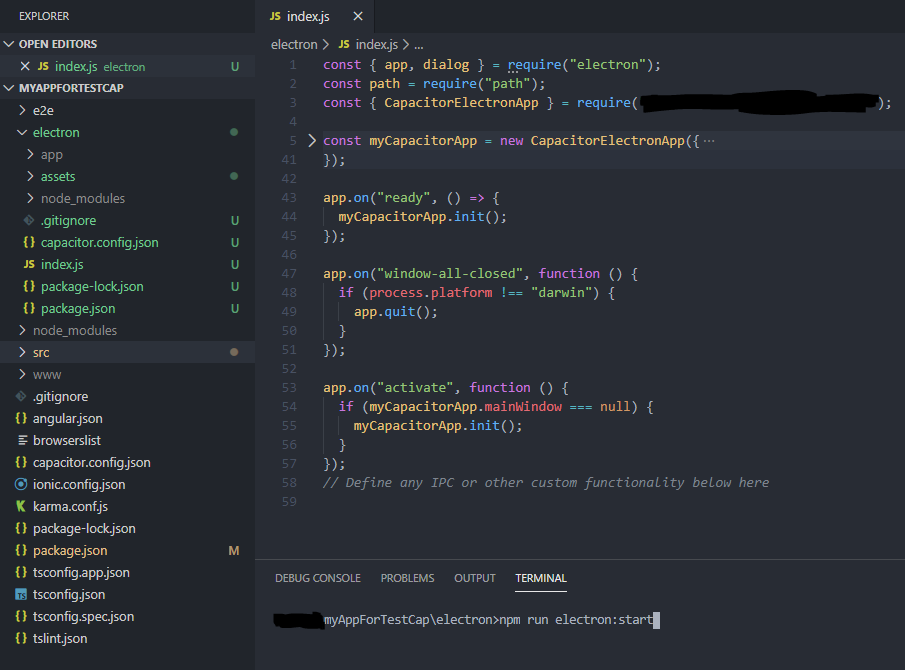This screenshot has height=670, width=905.
Task: Collapse the Open Editors section
Action: [9, 44]
